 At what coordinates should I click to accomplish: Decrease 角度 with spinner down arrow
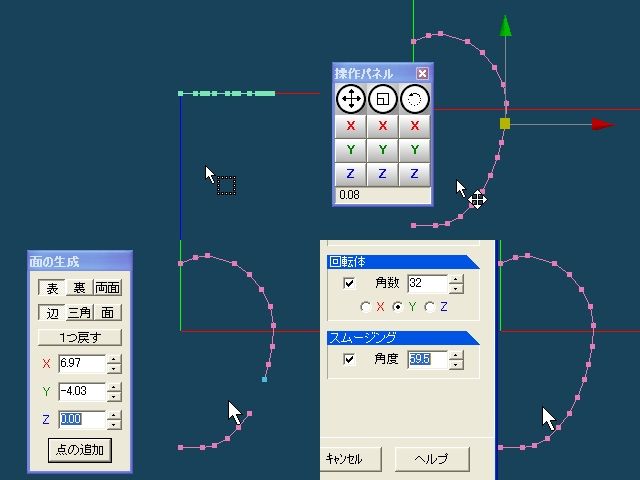pos(456,364)
